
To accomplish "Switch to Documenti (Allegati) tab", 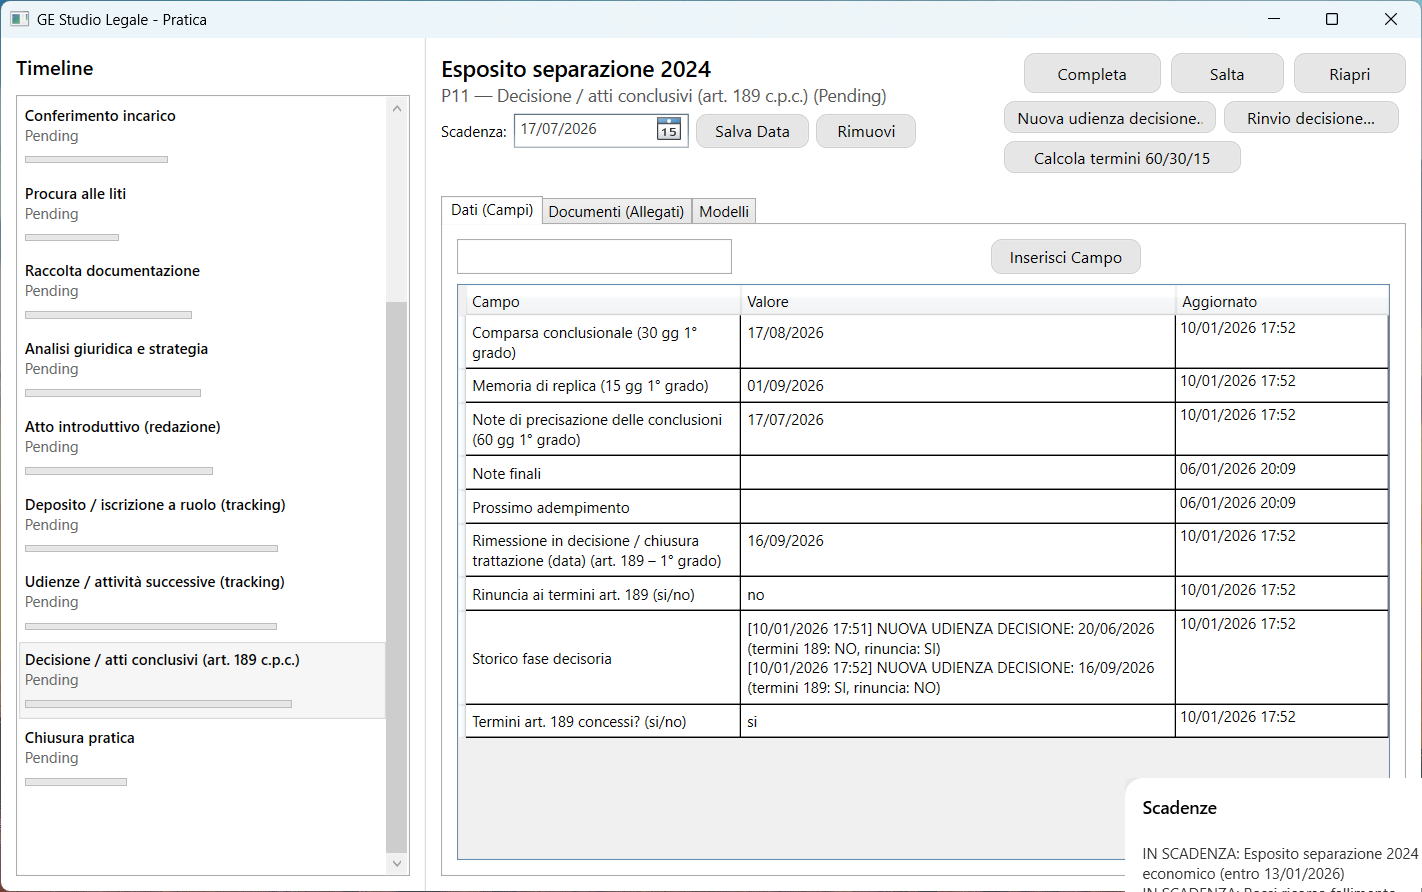I will pos(616,211).
